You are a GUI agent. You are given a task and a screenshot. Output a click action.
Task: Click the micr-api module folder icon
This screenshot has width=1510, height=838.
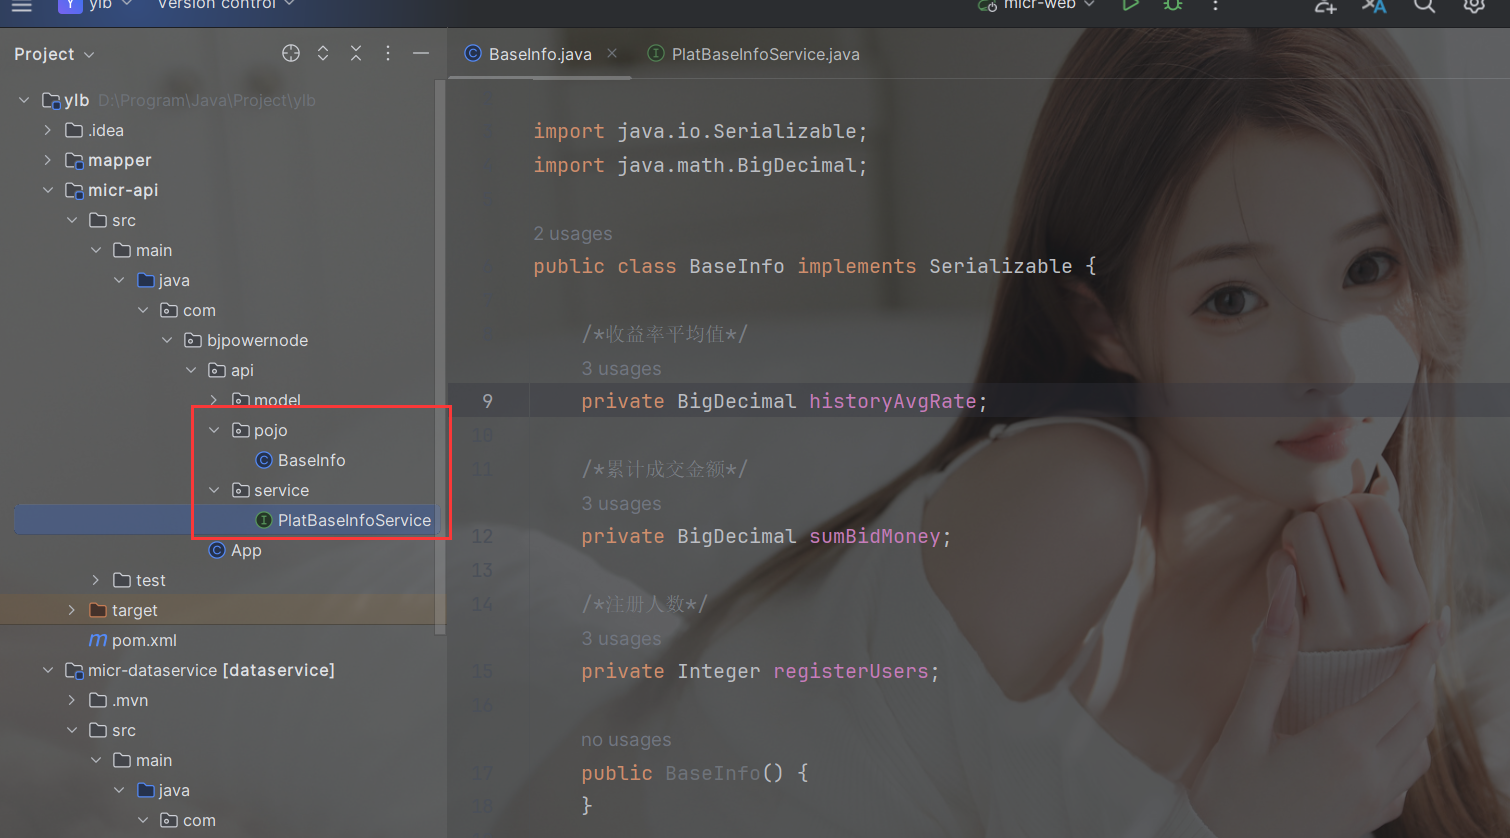pos(74,190)
